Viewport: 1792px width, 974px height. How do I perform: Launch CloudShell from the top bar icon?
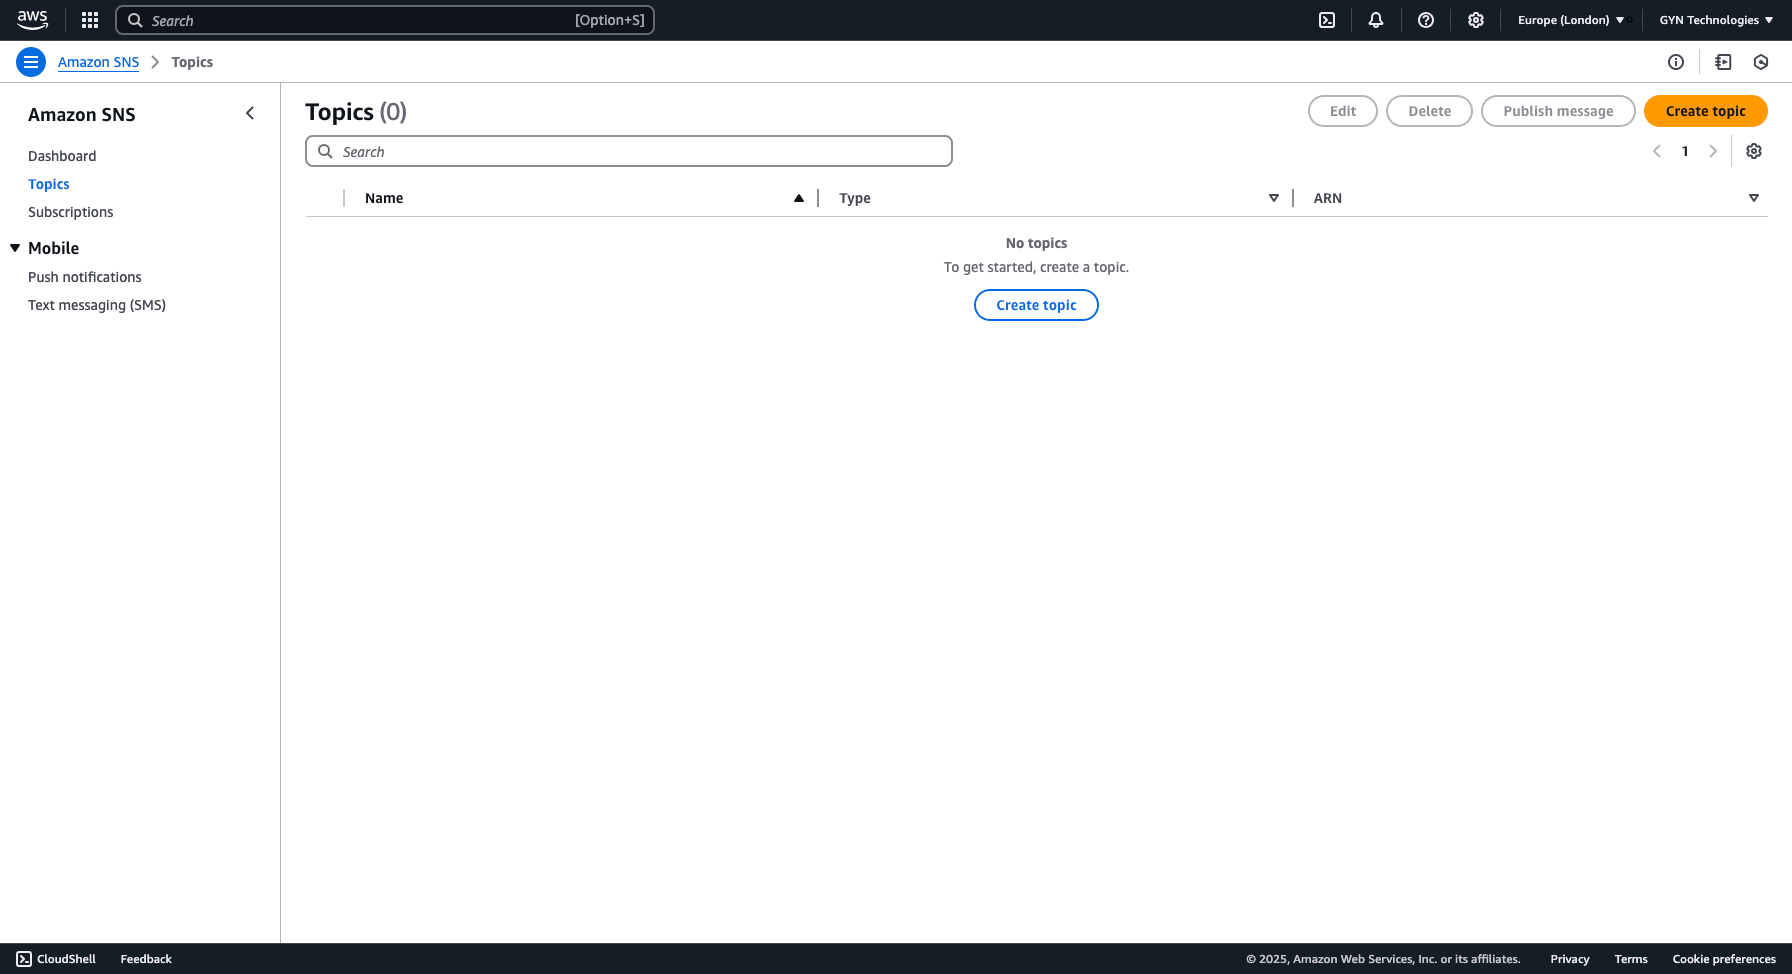[x=1327, y=20]
